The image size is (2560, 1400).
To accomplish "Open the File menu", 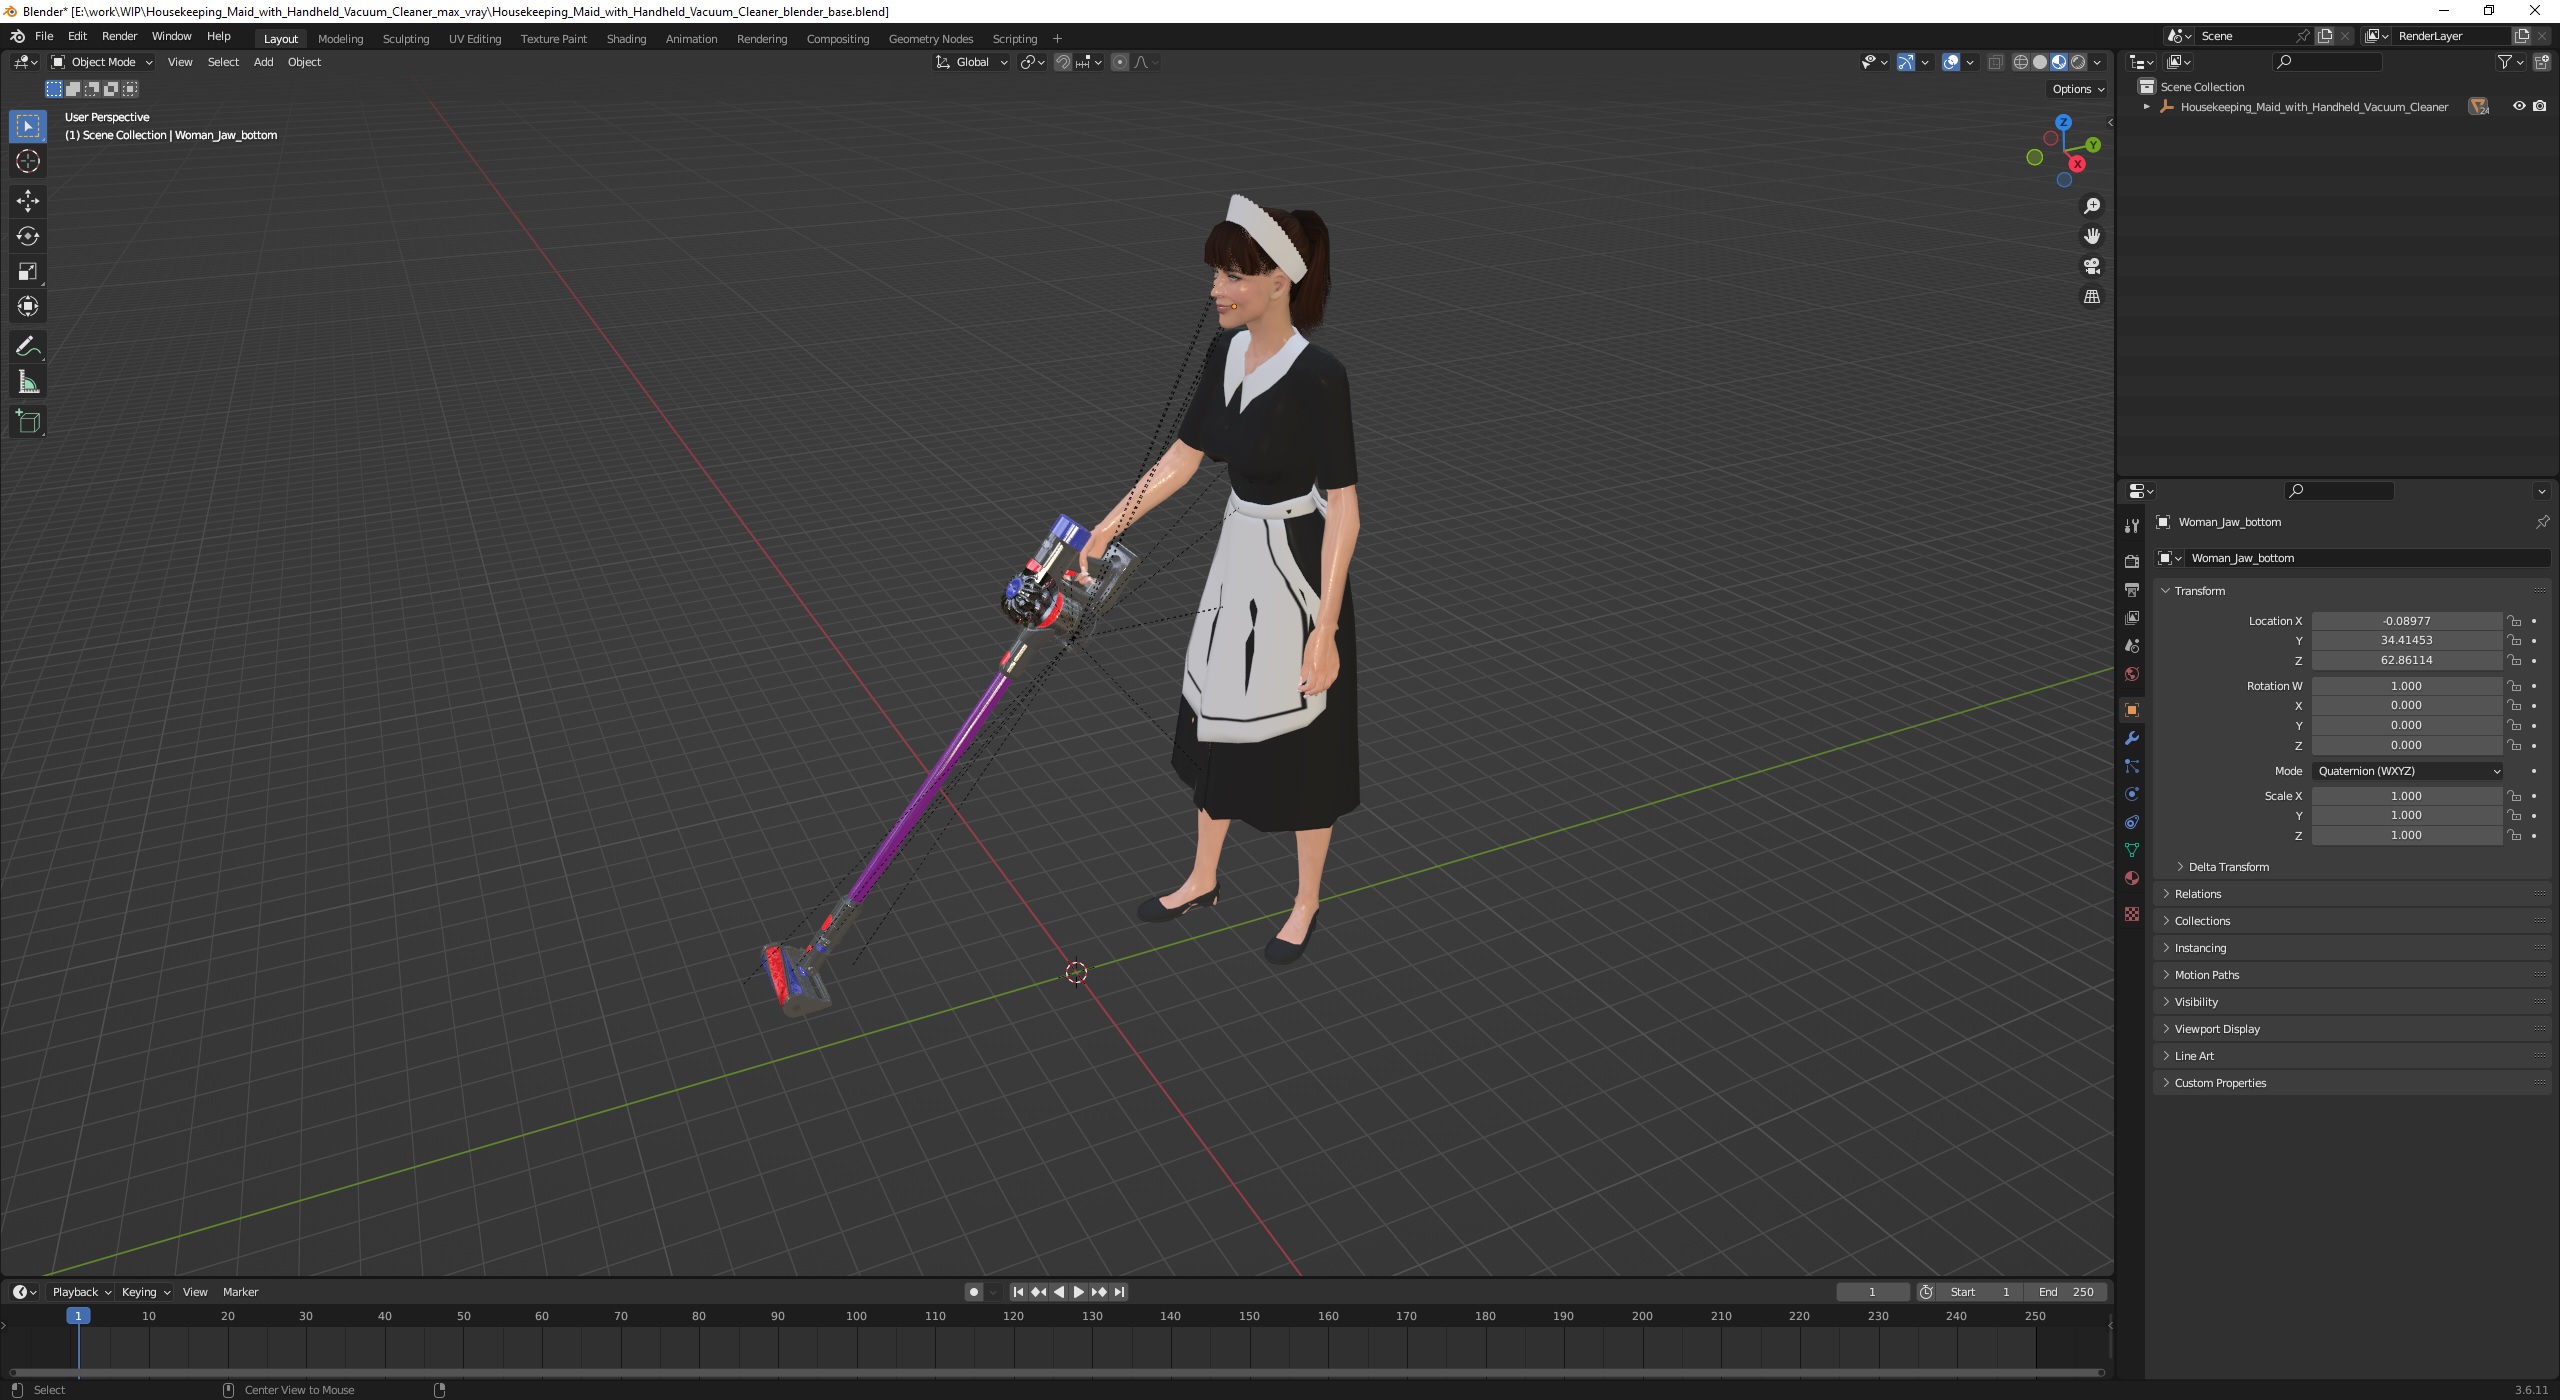I will (x=44, y=36).
